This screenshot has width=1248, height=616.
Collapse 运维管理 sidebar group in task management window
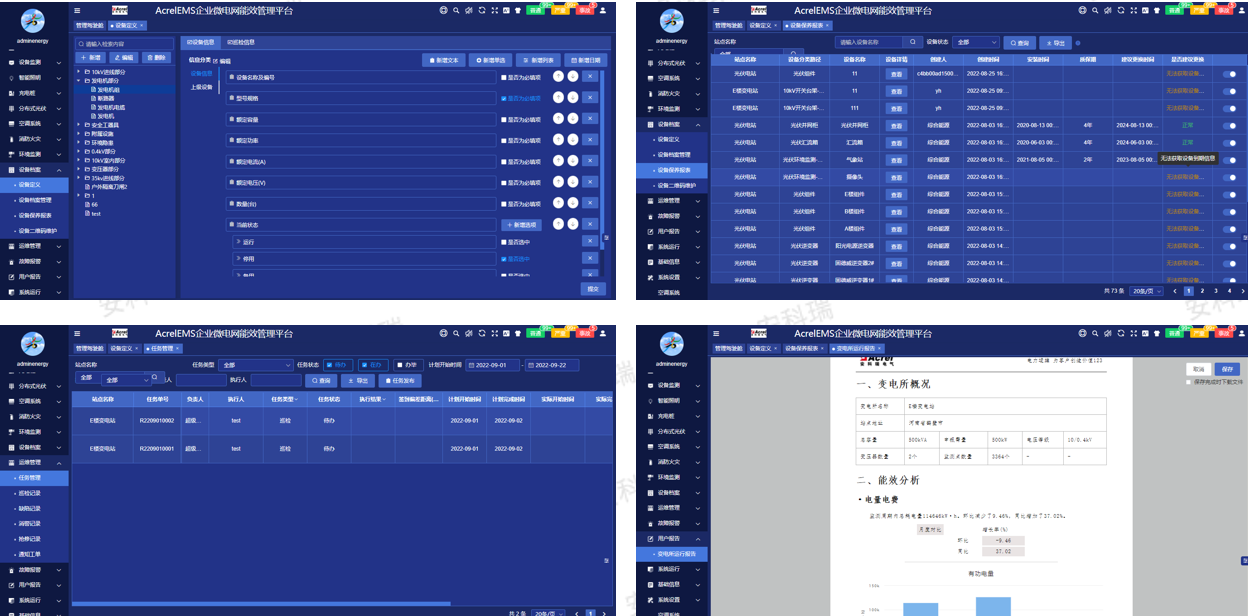[36, 463]
